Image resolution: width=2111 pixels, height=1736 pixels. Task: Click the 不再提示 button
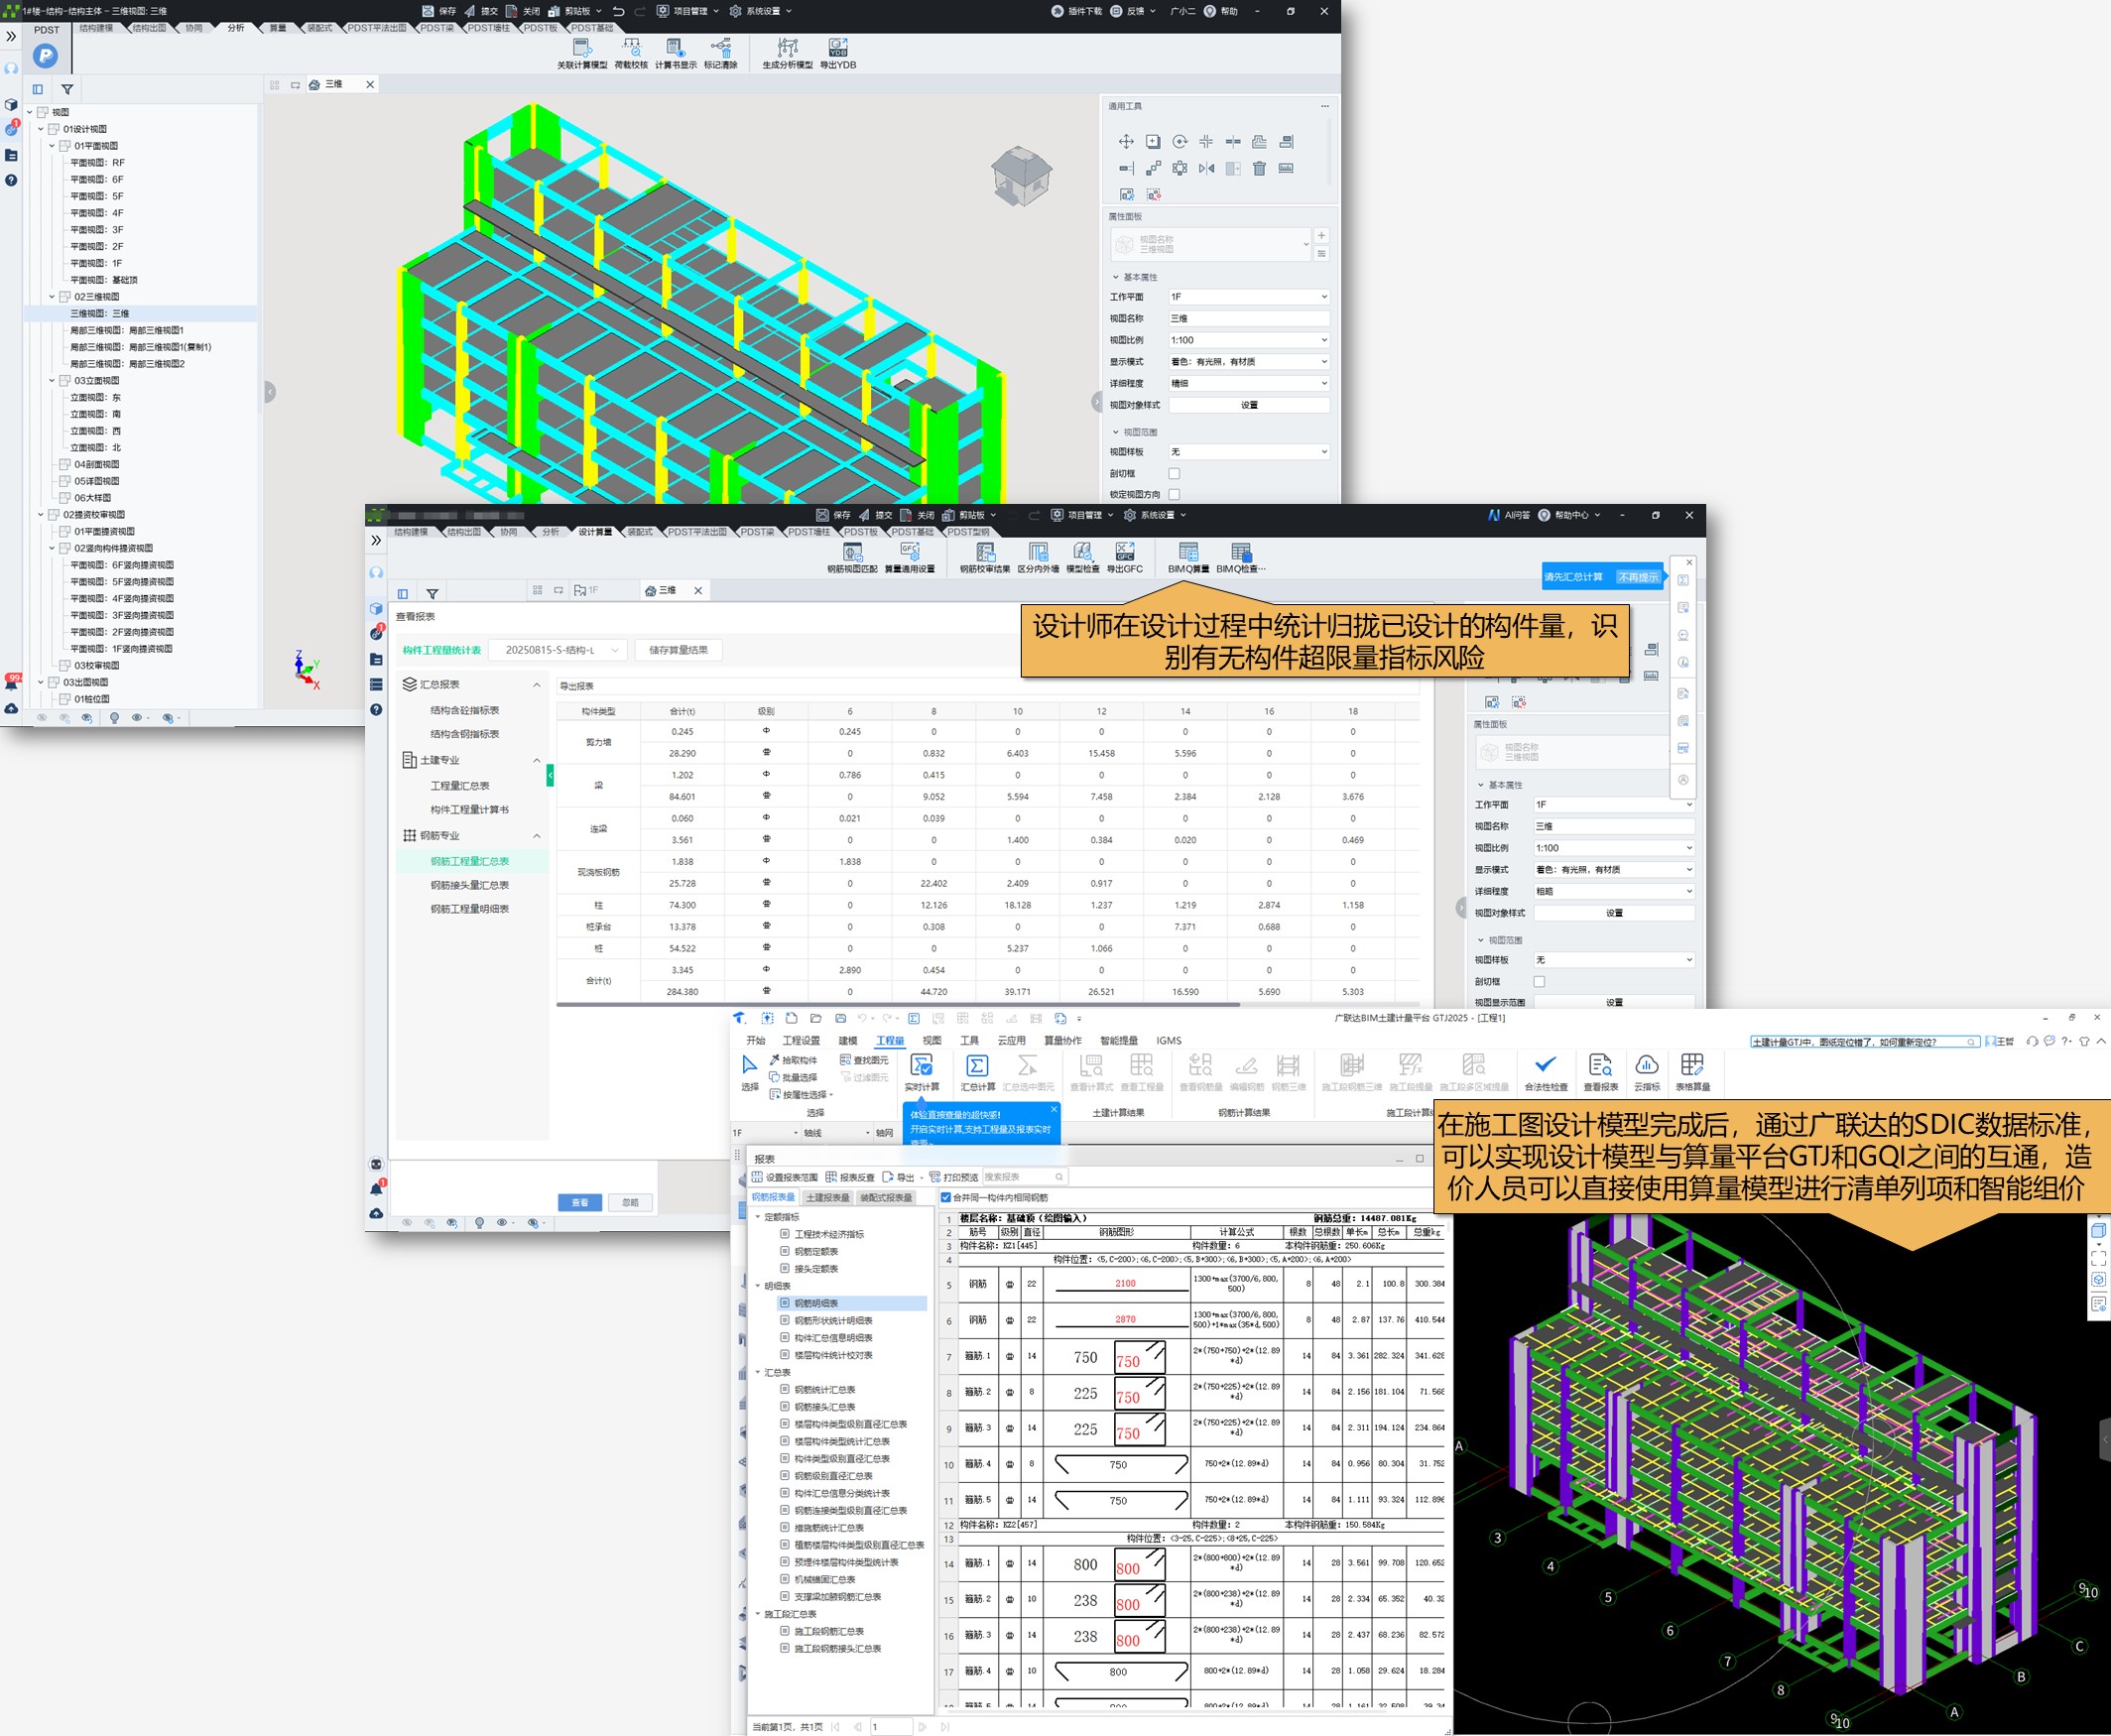1637,577
